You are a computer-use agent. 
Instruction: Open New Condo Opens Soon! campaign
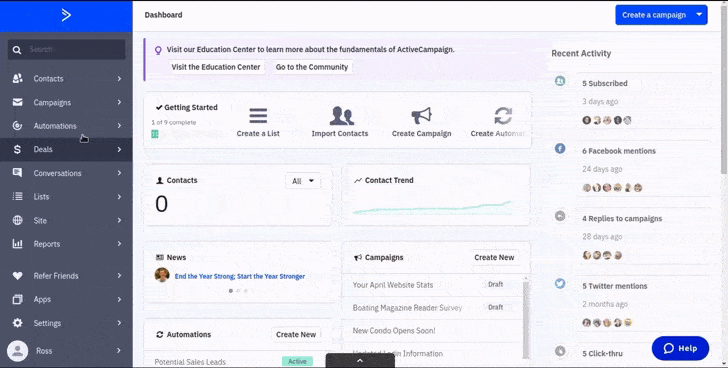[x=394, y=331]
